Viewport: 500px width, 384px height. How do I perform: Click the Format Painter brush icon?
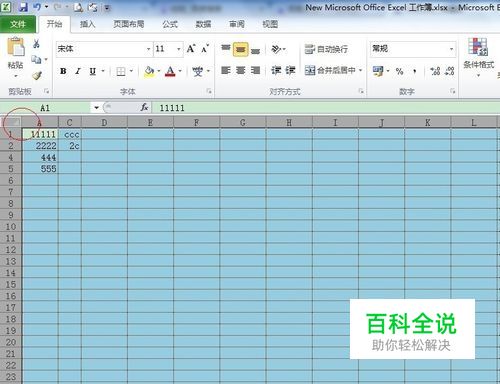(x=37, y=76)
